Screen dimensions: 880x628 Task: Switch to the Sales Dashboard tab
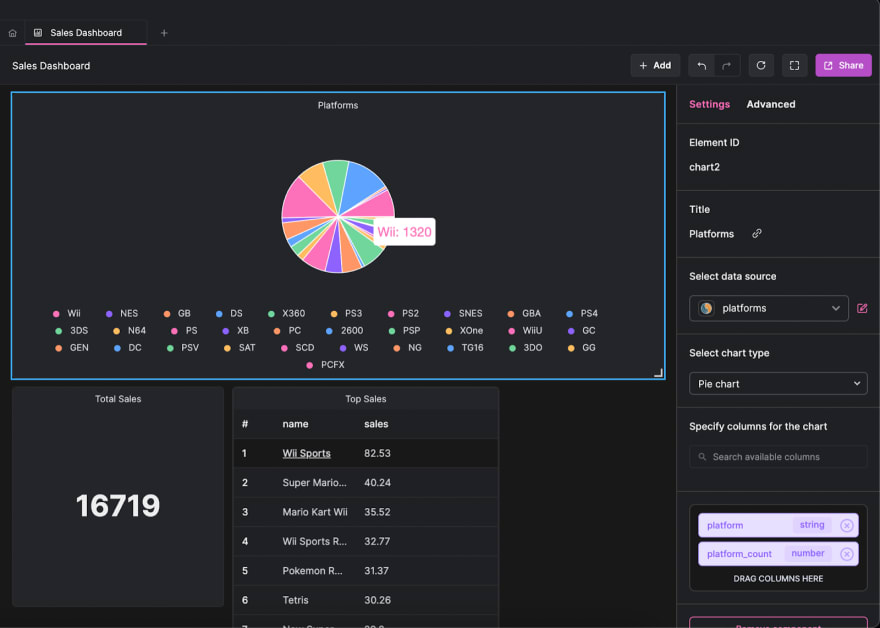point(85,33)
